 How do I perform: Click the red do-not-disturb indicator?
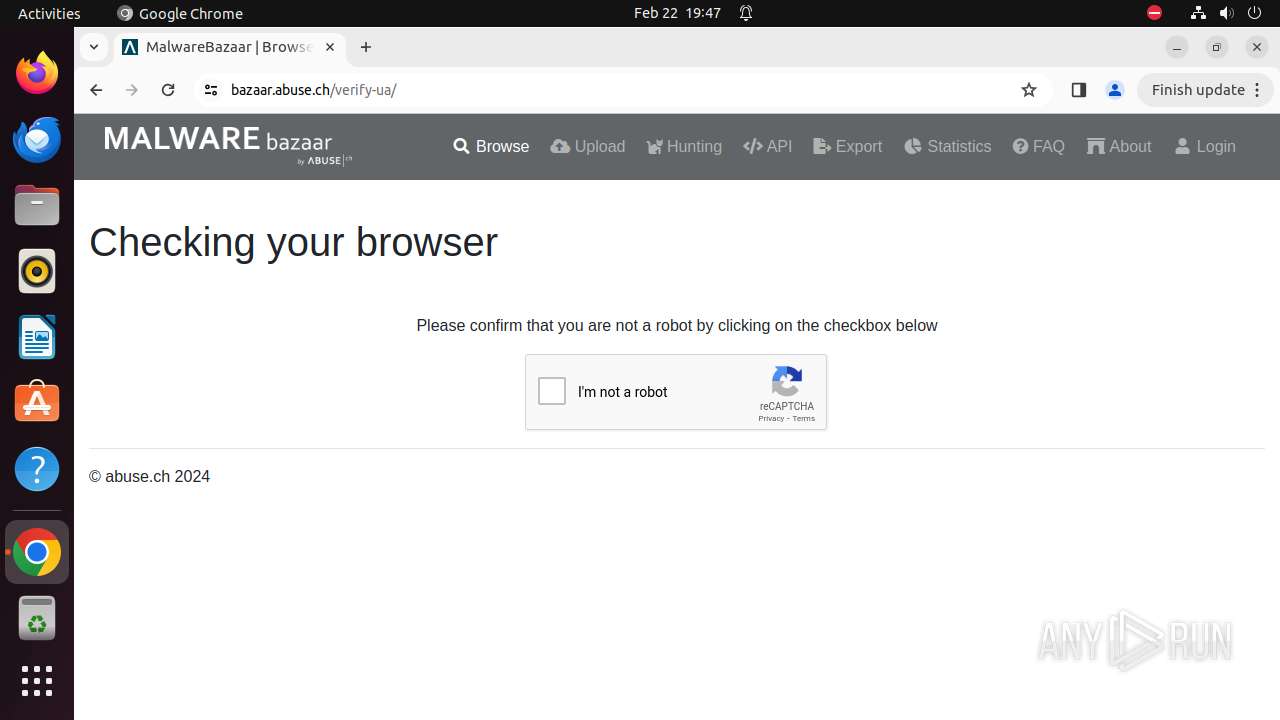click(x=1154, y=13)
